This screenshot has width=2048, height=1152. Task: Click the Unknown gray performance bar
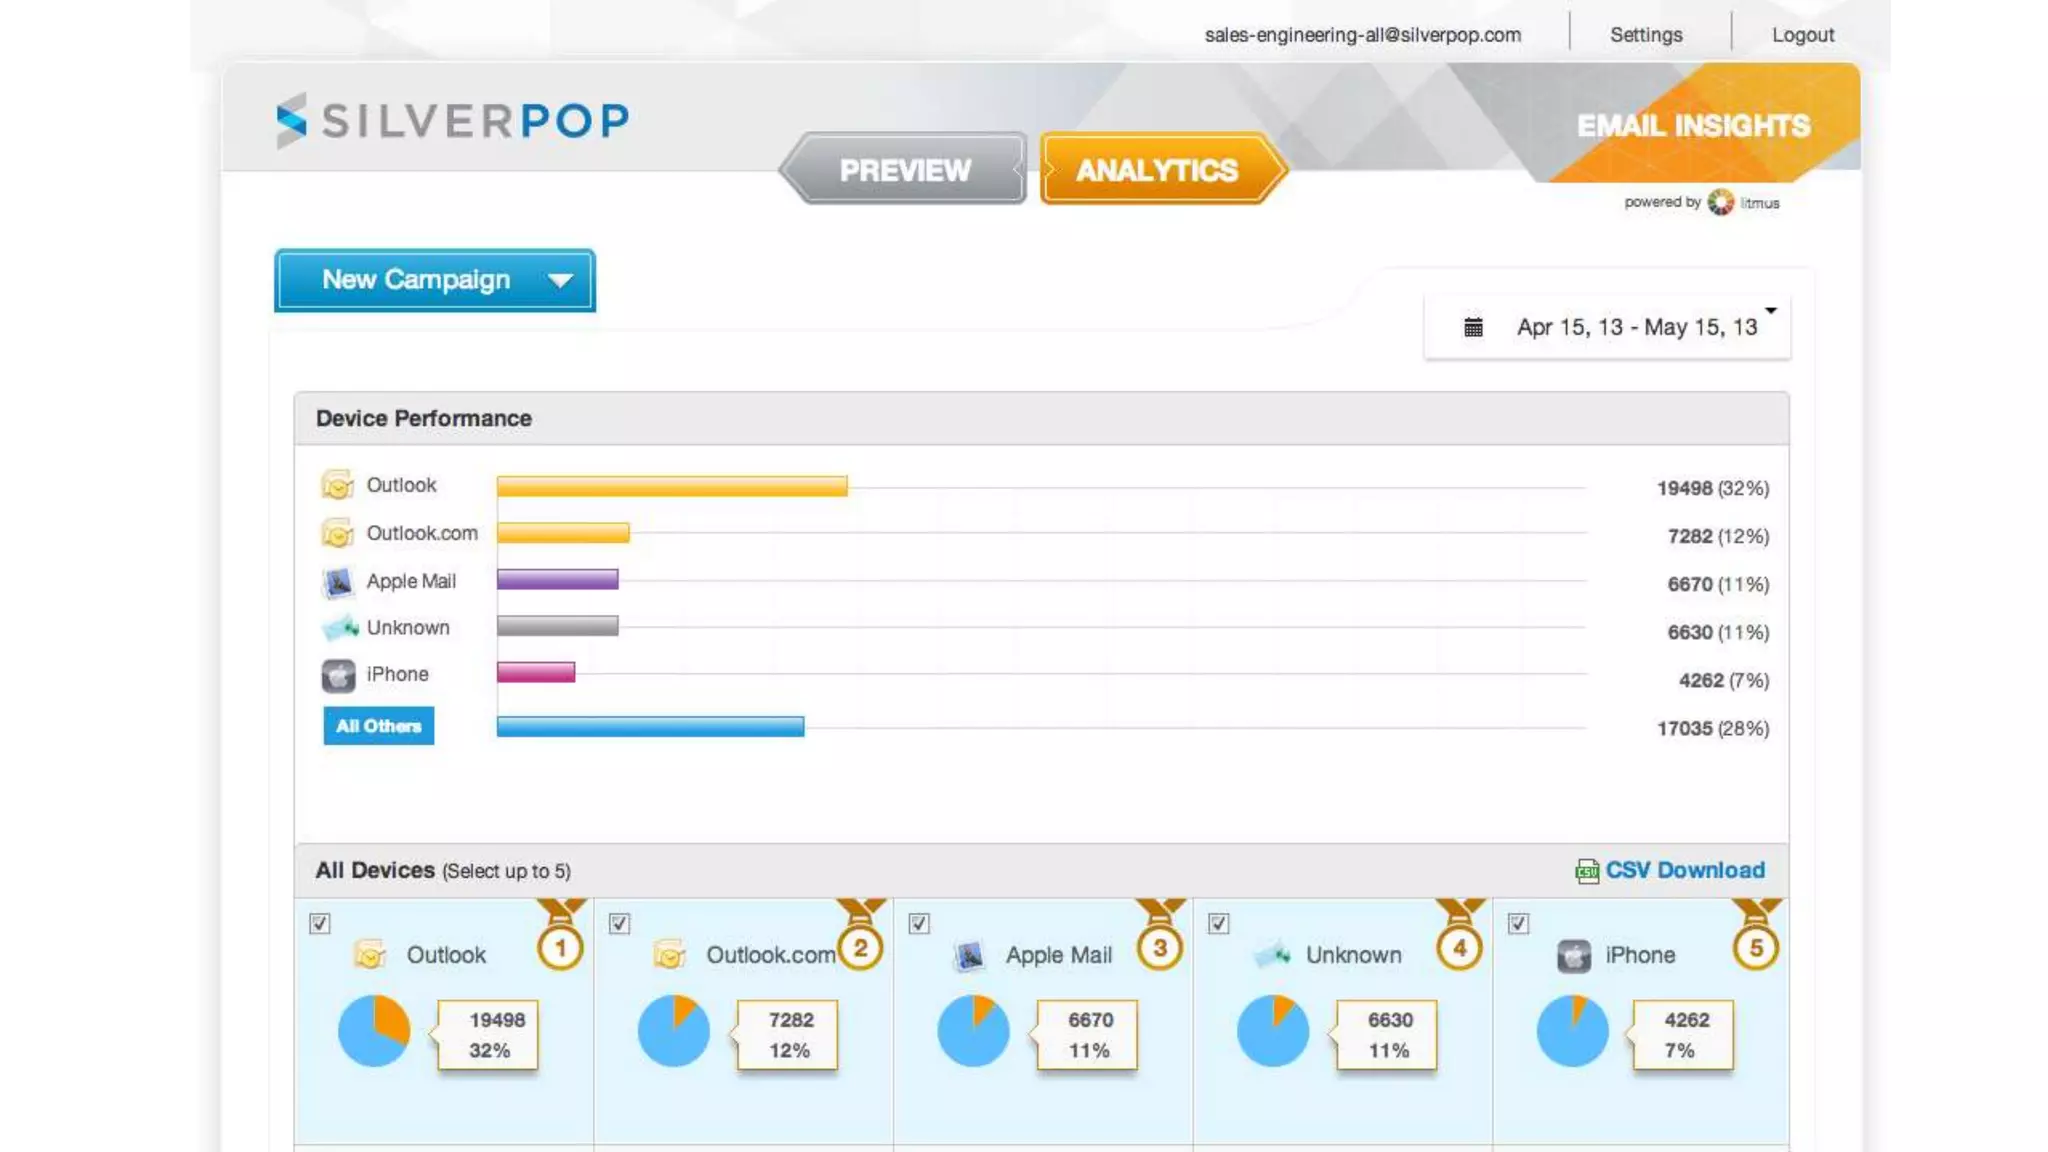pyautogui.click(x=558, y=627)
